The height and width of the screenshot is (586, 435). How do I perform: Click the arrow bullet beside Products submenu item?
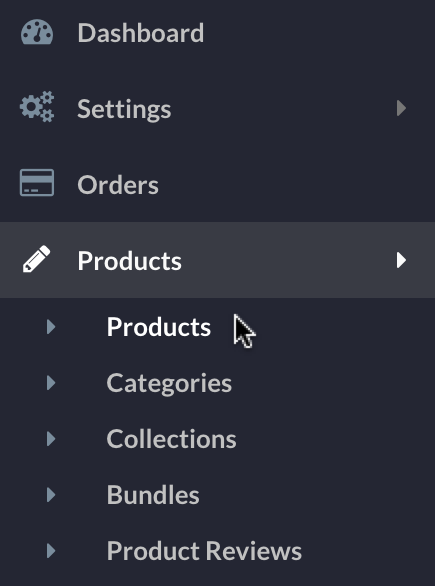(x=51, y=327)
